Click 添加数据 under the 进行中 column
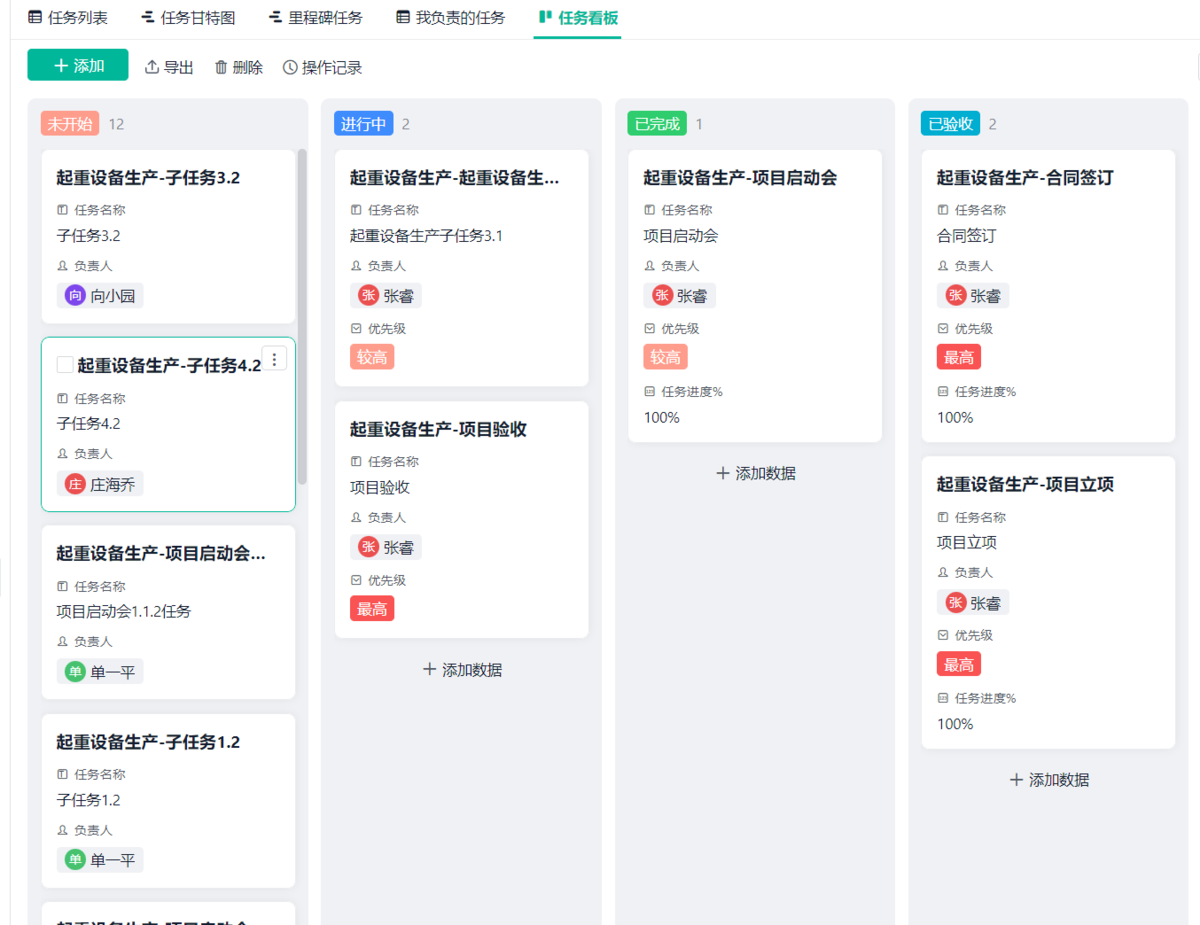Screen dimensions: 1200x925 tap(463, 670)
